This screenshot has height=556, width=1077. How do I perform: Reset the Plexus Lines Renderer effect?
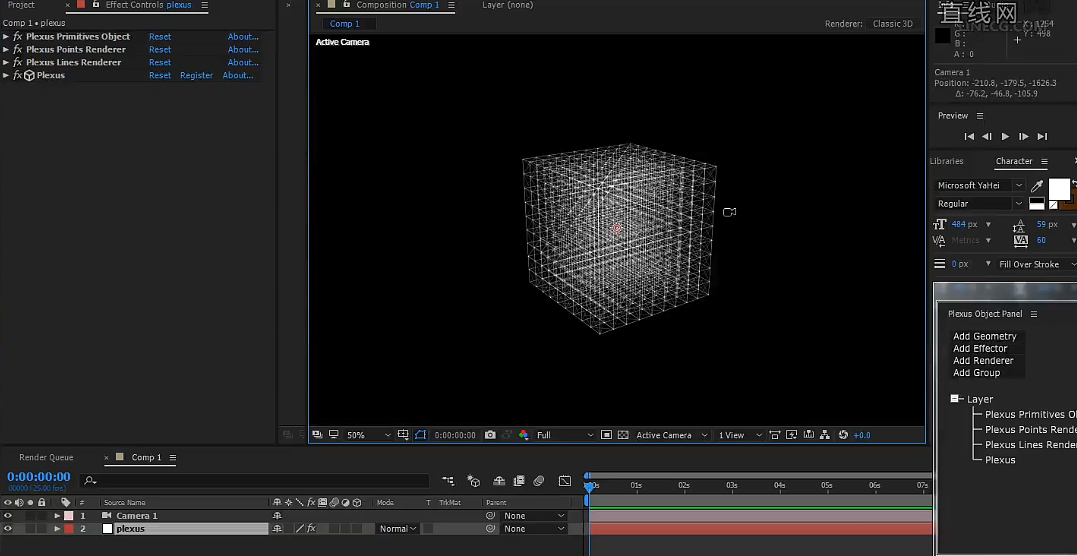tap(160, 62)
